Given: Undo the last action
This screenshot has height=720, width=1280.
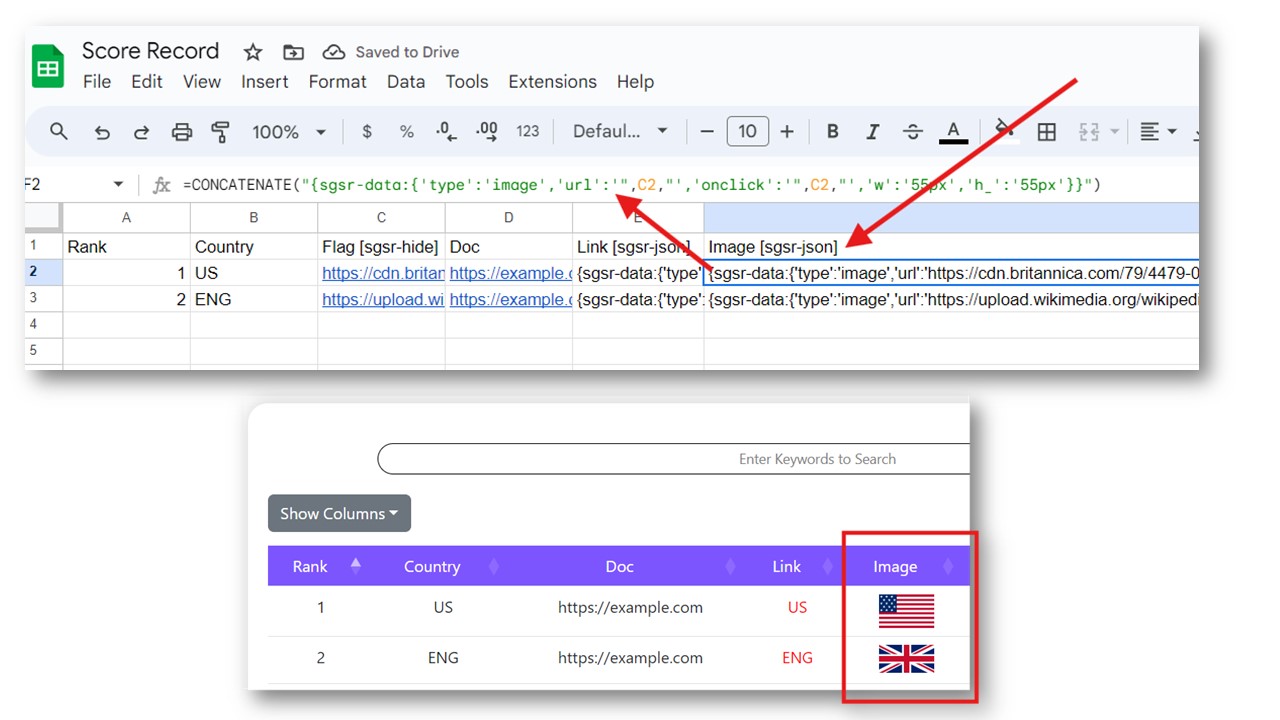Looking at the screenshot, I should coord(102,132).
